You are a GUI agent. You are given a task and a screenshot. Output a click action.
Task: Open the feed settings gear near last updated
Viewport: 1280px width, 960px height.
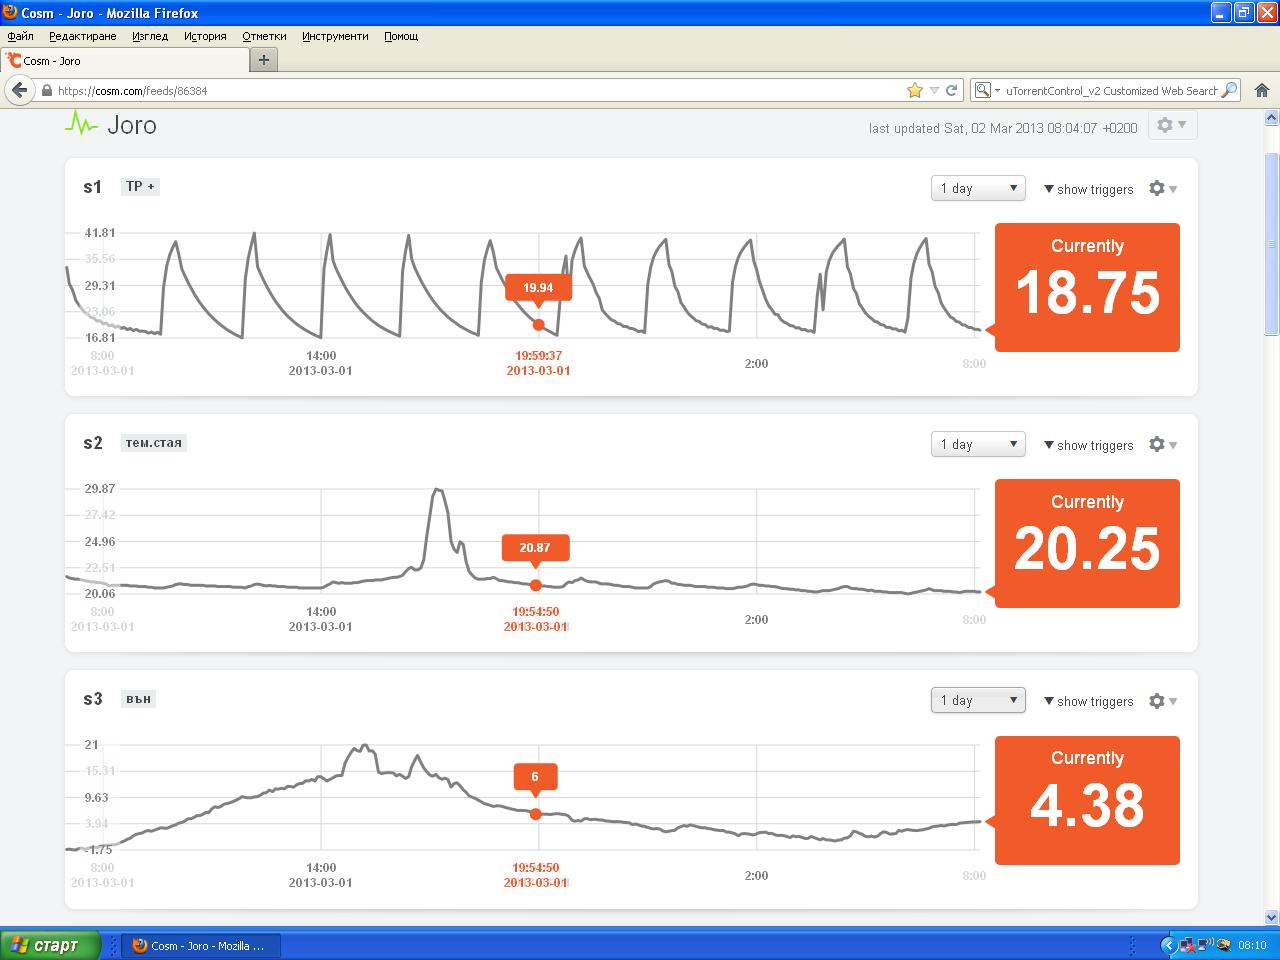pos(1170,126)
